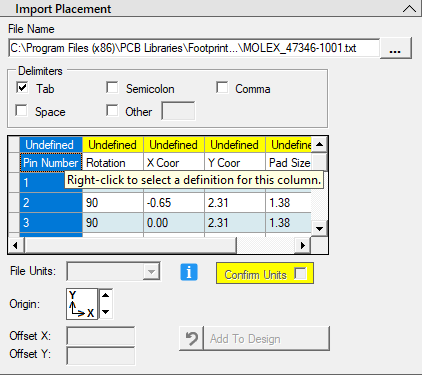Click the origin spinner up arrow
The image size is (422, 375).
106,295
